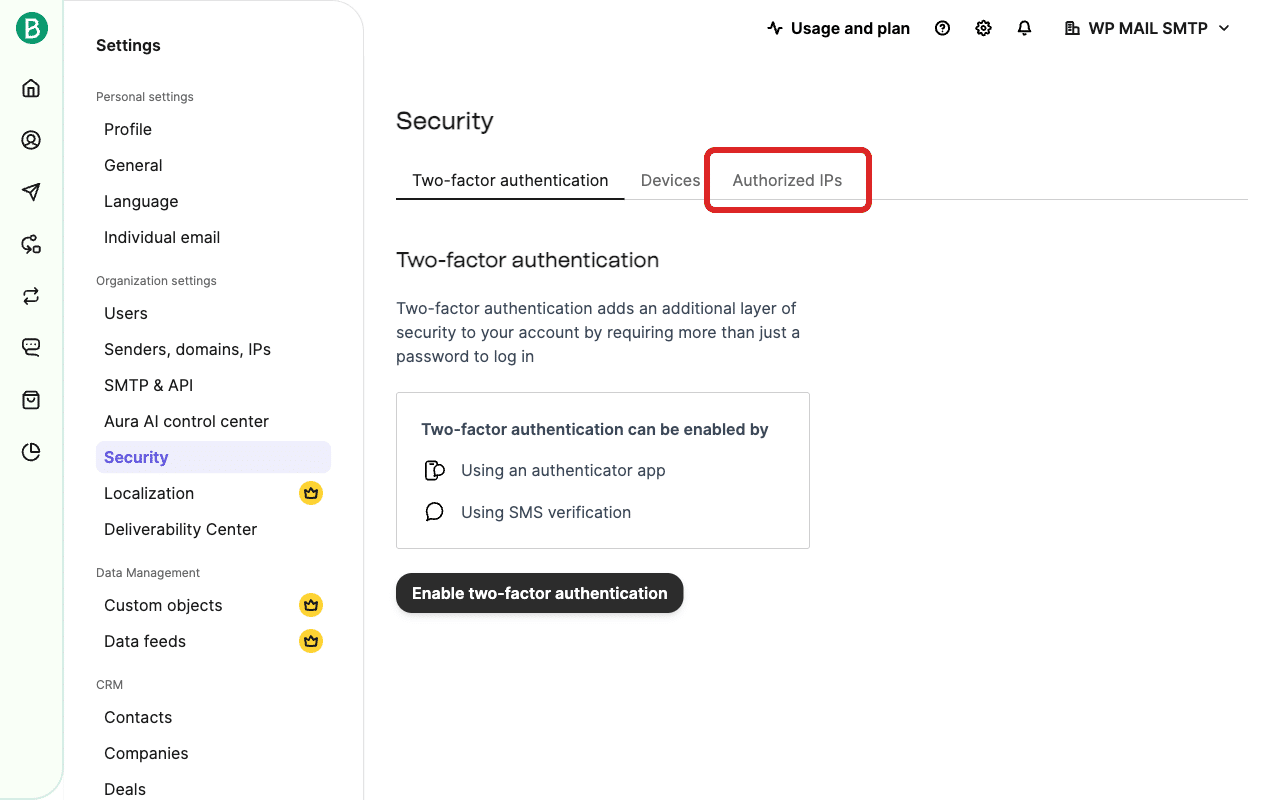Open Commerce shopping bag icon
Viewport: 1280px width, 800px height.
click(x=31, y=400)
